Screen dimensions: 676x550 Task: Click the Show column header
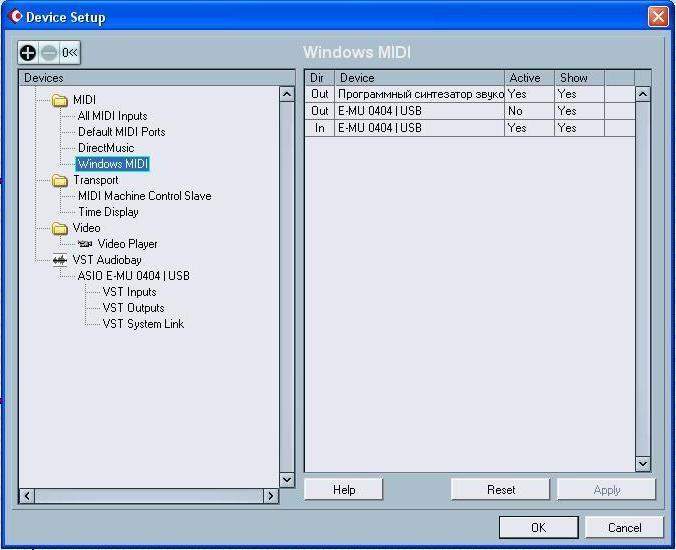[579, 78]
